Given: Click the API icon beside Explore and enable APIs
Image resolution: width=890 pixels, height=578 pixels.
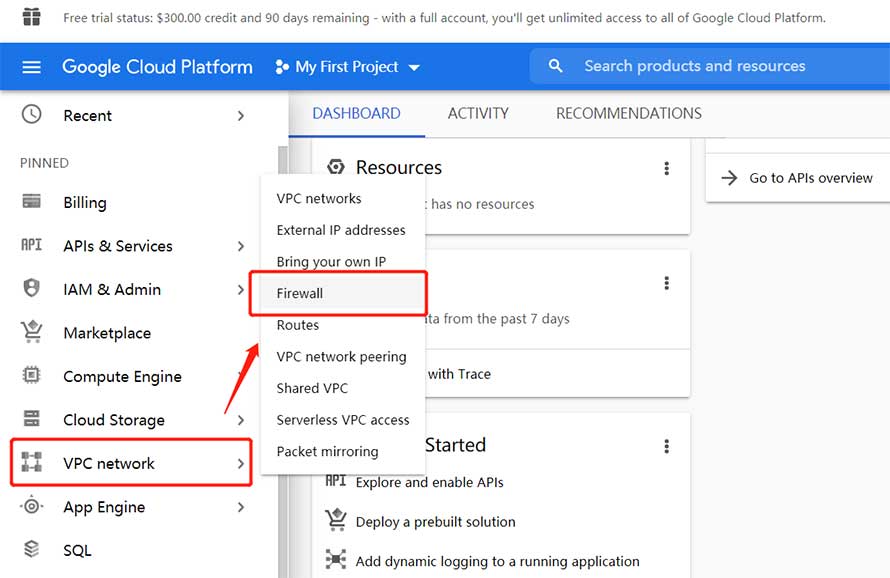Looking at the screenshot, I should point(335,481).
